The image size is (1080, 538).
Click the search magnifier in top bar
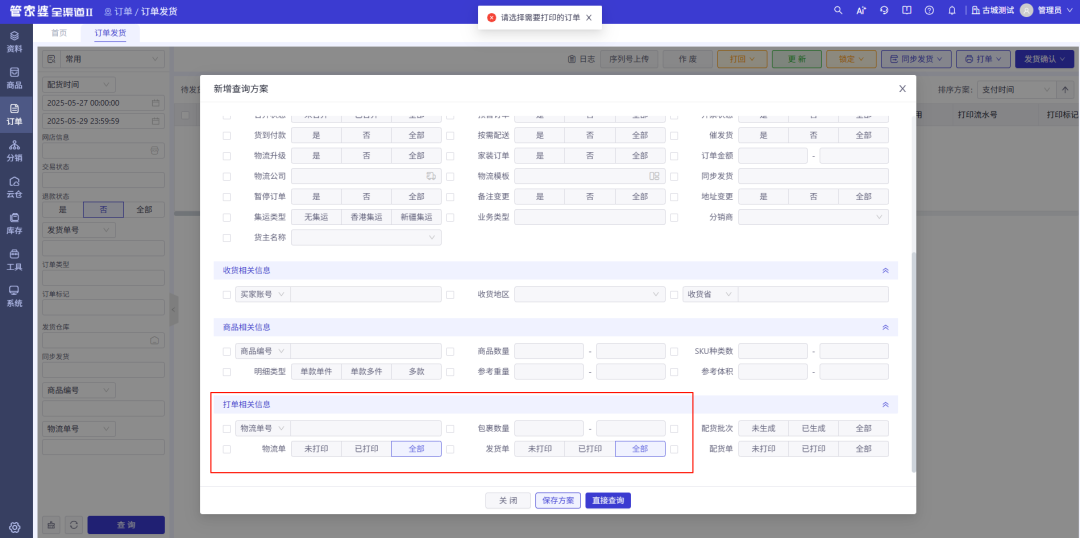click(838, 10)
